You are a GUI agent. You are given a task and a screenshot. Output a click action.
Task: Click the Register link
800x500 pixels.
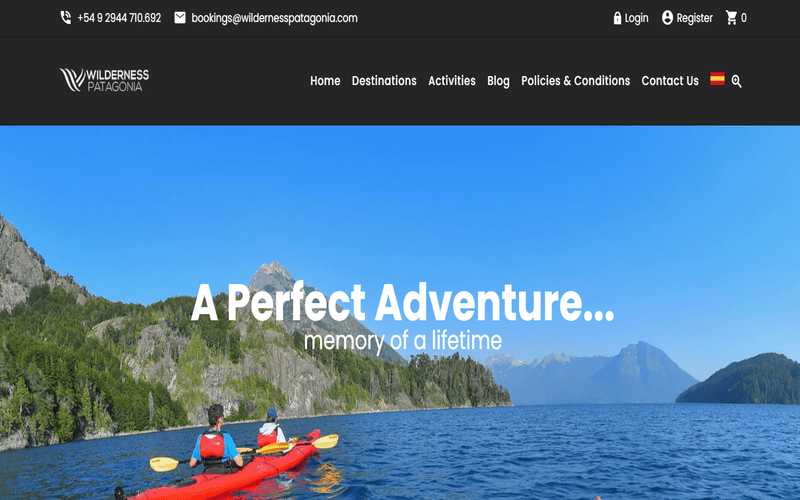coord(694,18)
